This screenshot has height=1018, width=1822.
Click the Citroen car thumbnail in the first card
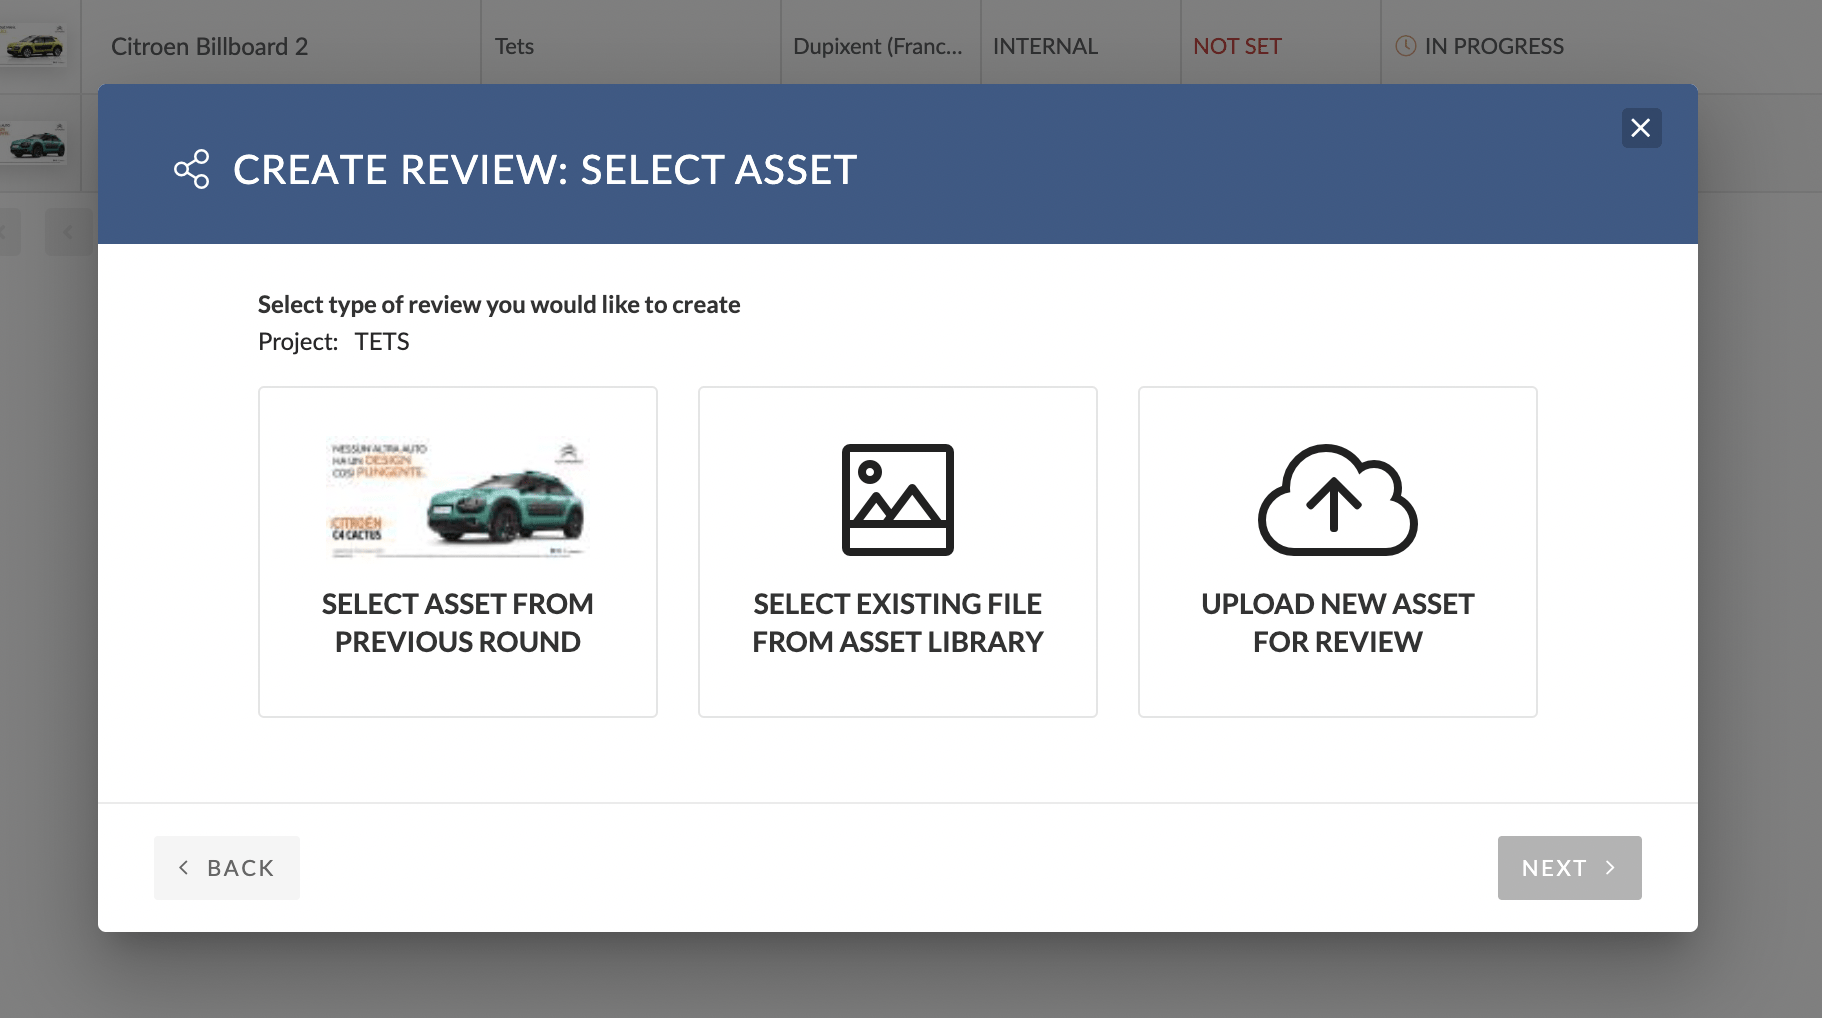click(x=458, y=497)
